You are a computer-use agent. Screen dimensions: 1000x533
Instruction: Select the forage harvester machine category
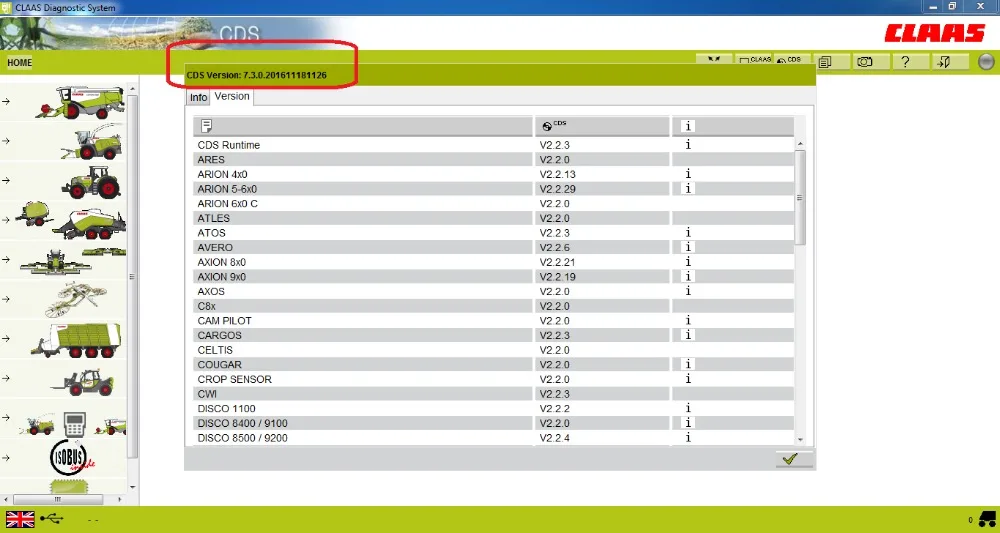(92, 142)
